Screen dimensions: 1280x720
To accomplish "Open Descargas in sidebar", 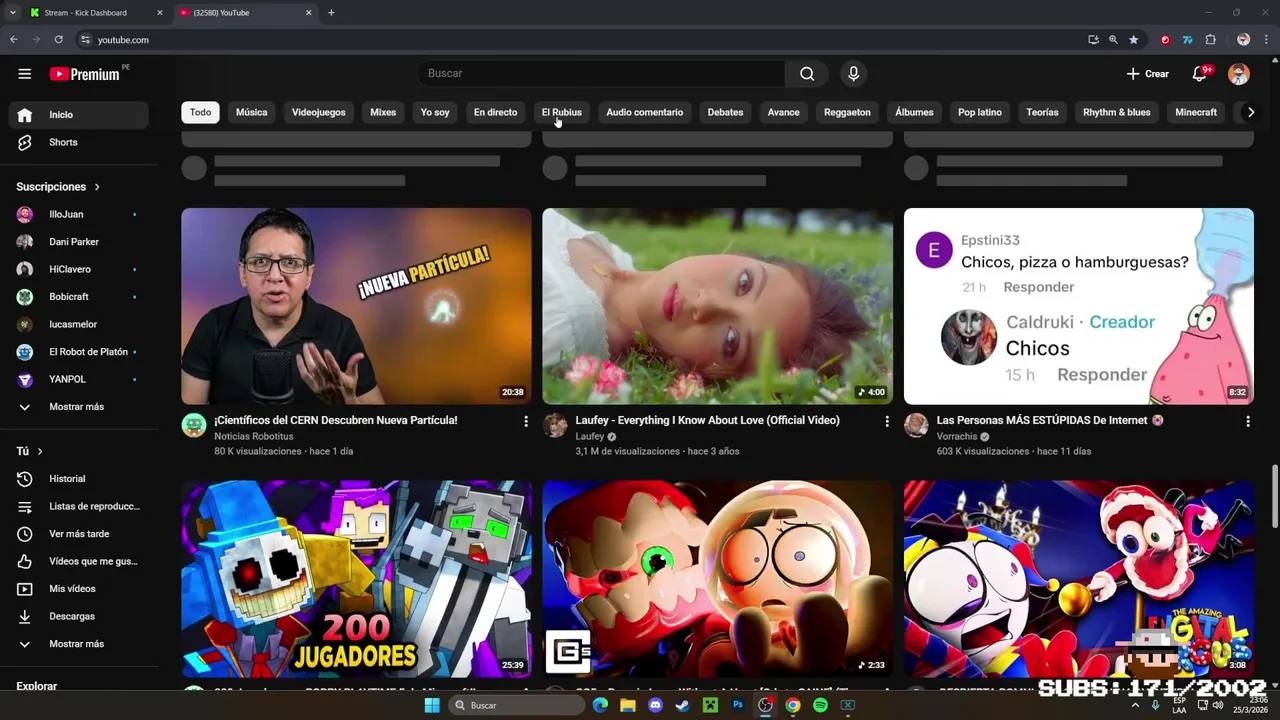I will (79, 616).
